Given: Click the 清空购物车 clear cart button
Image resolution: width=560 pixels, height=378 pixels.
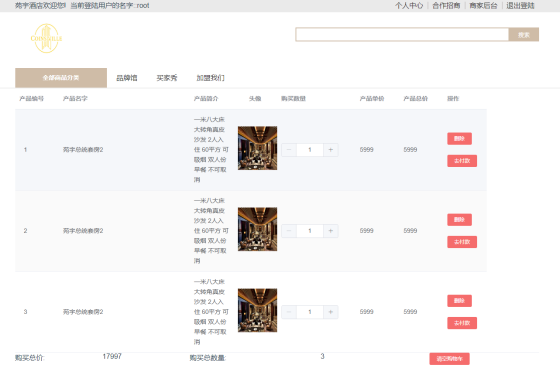Looking at the screenshot, I should click(x=449, y=359).
